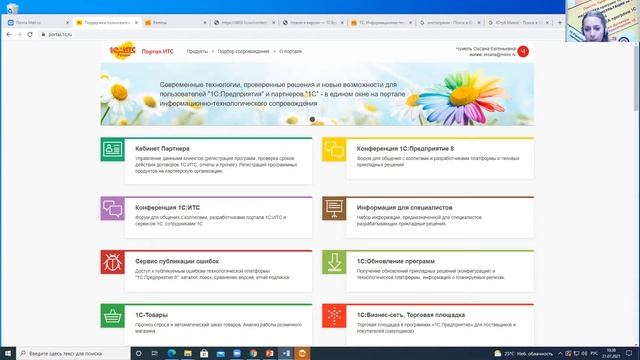The image size is (640, 360).
Task: Open PowerPoint from taskbar
Action: (x=269, y=353)
